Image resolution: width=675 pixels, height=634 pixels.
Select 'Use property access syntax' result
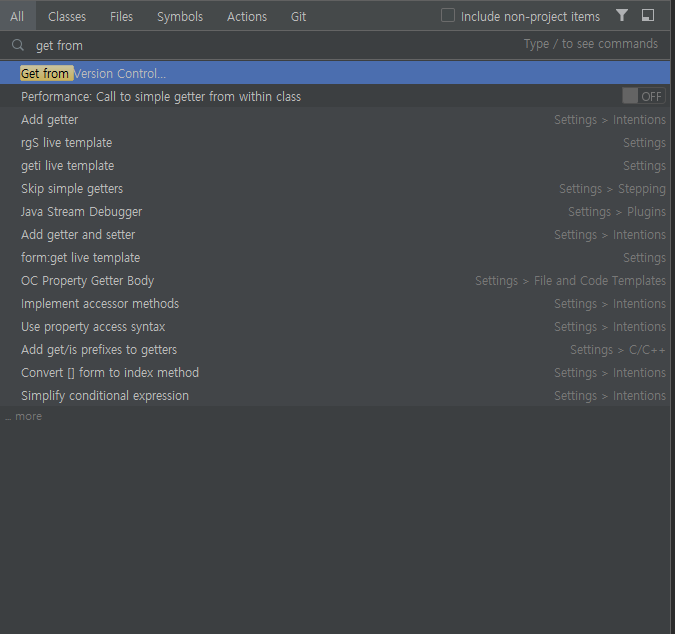[x=335, y=327]
